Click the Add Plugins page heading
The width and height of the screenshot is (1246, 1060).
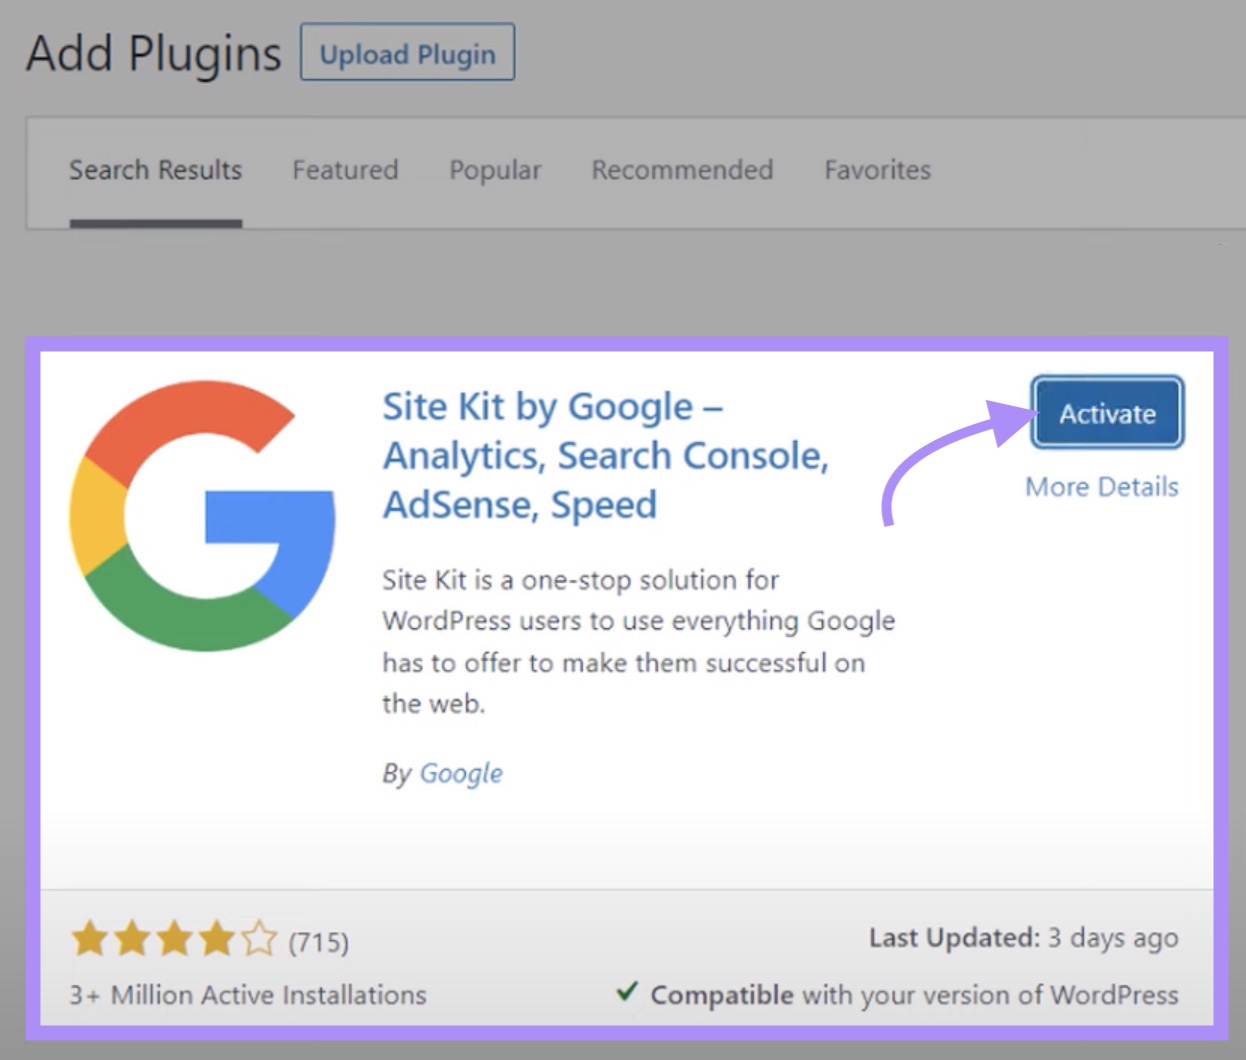[152, 52]
